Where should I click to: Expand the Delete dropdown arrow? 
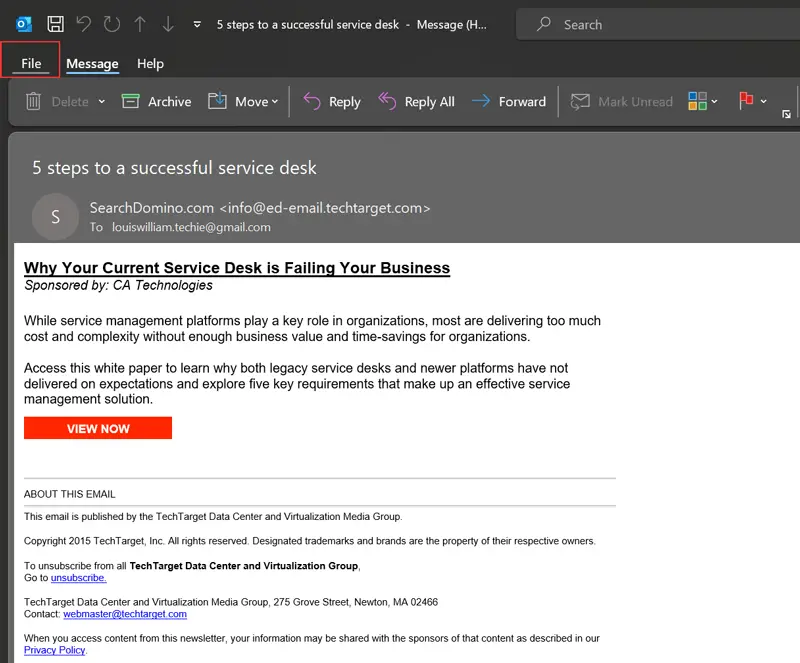point(102,101)
